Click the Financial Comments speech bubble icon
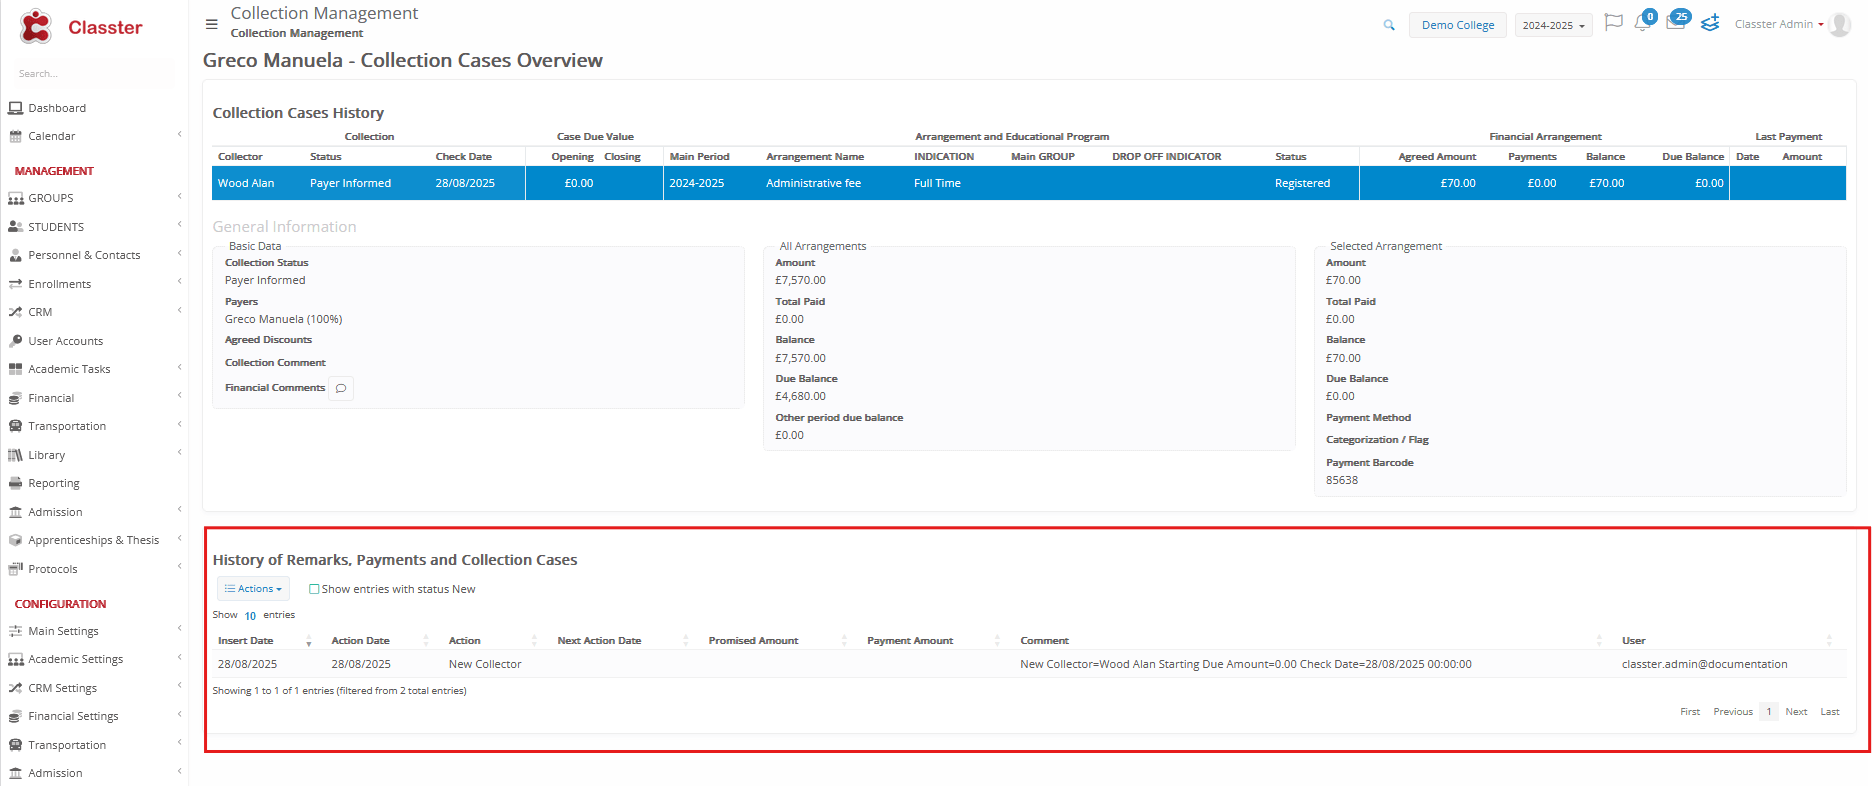1872x786 pixels. click(341, 388)
